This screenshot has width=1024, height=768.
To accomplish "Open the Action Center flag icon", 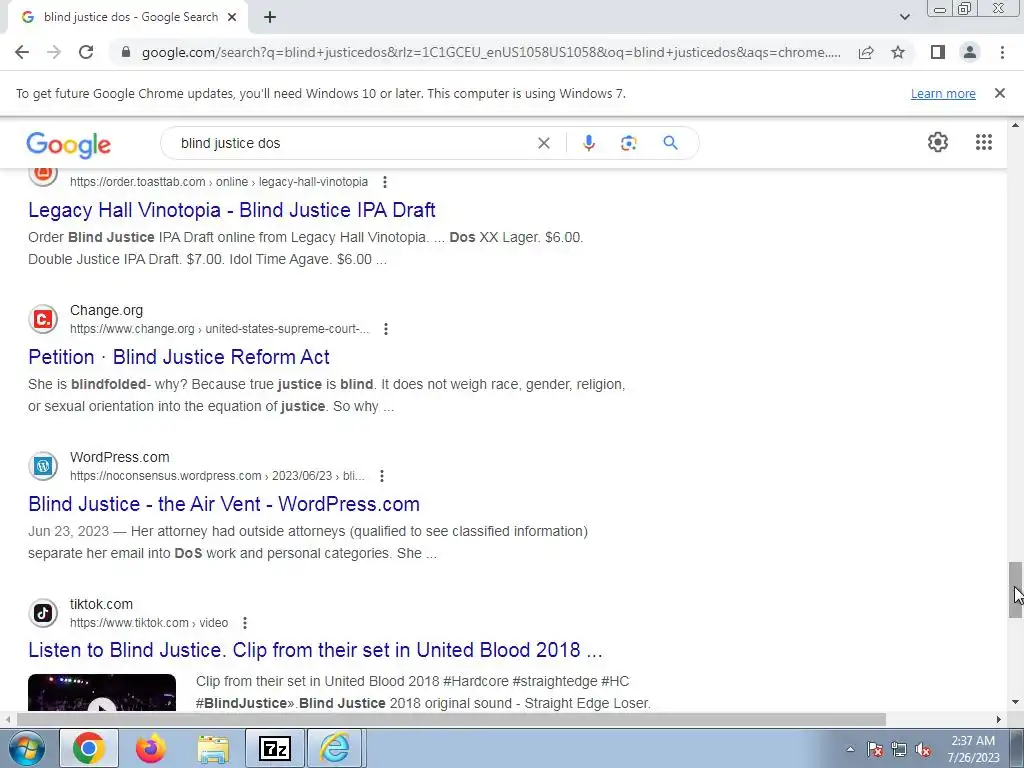I will pyautogui.click(x=875, y=749).
